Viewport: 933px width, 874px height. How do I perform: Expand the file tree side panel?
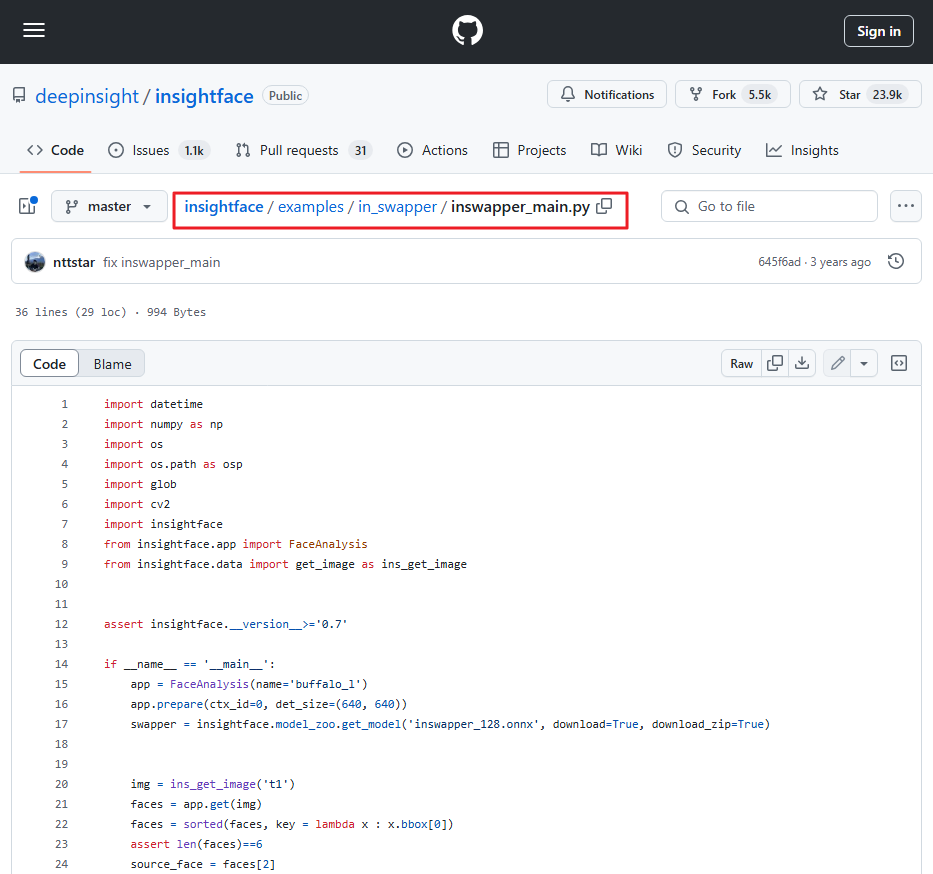27,206
